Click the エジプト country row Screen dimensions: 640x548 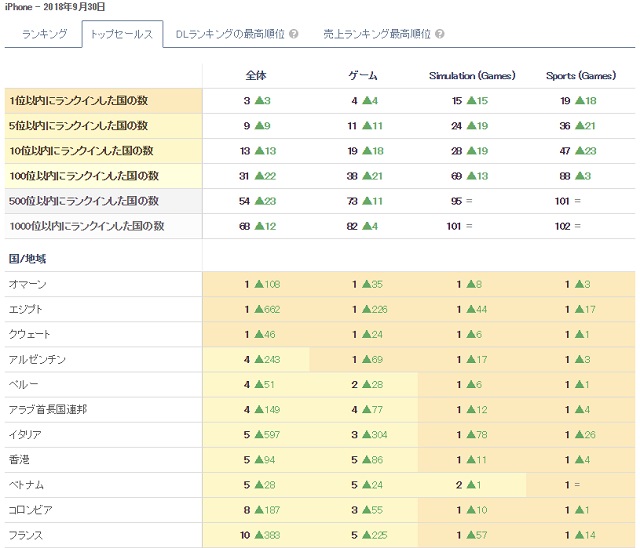[x=320, y=309]
